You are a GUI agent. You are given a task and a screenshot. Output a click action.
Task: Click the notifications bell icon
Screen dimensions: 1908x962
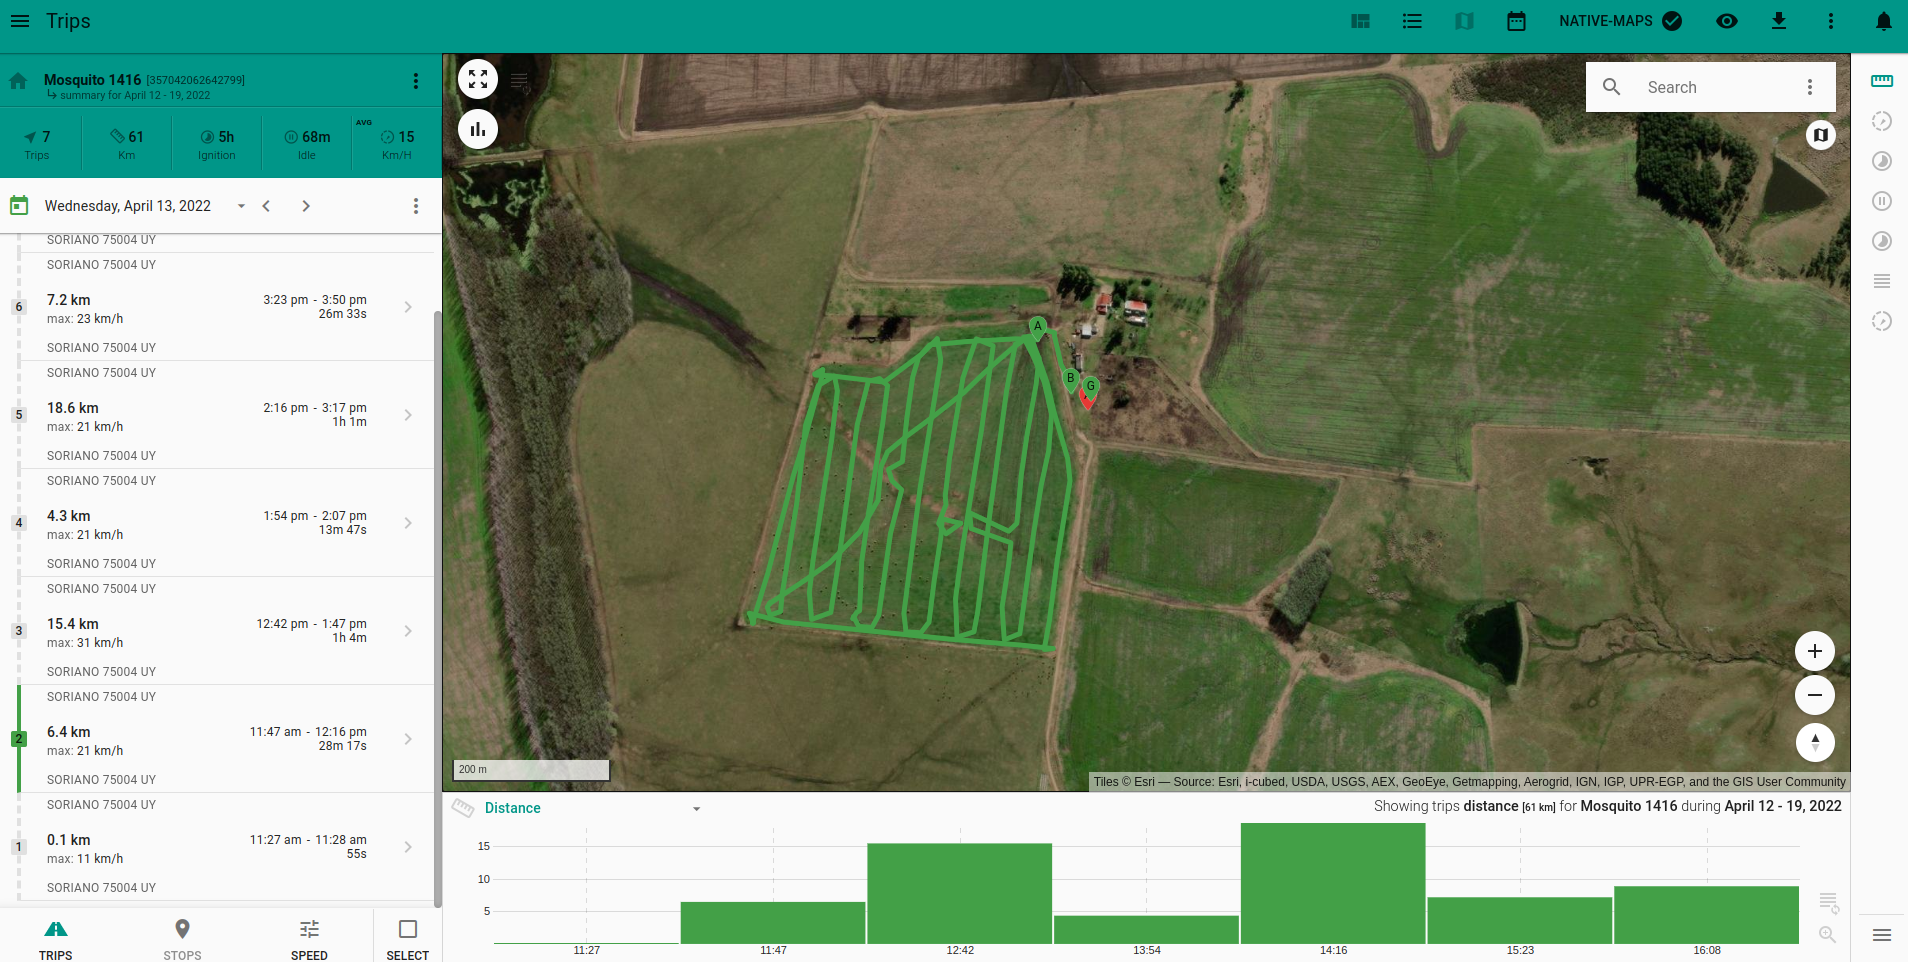pyautogui.click(x=1883, y=21)
